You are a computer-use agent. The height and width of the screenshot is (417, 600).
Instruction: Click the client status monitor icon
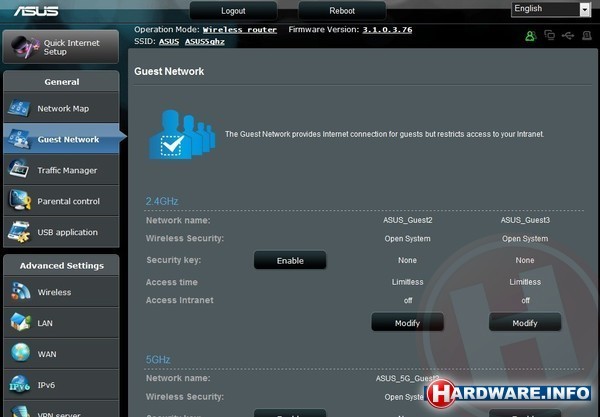tap(549, 35)
